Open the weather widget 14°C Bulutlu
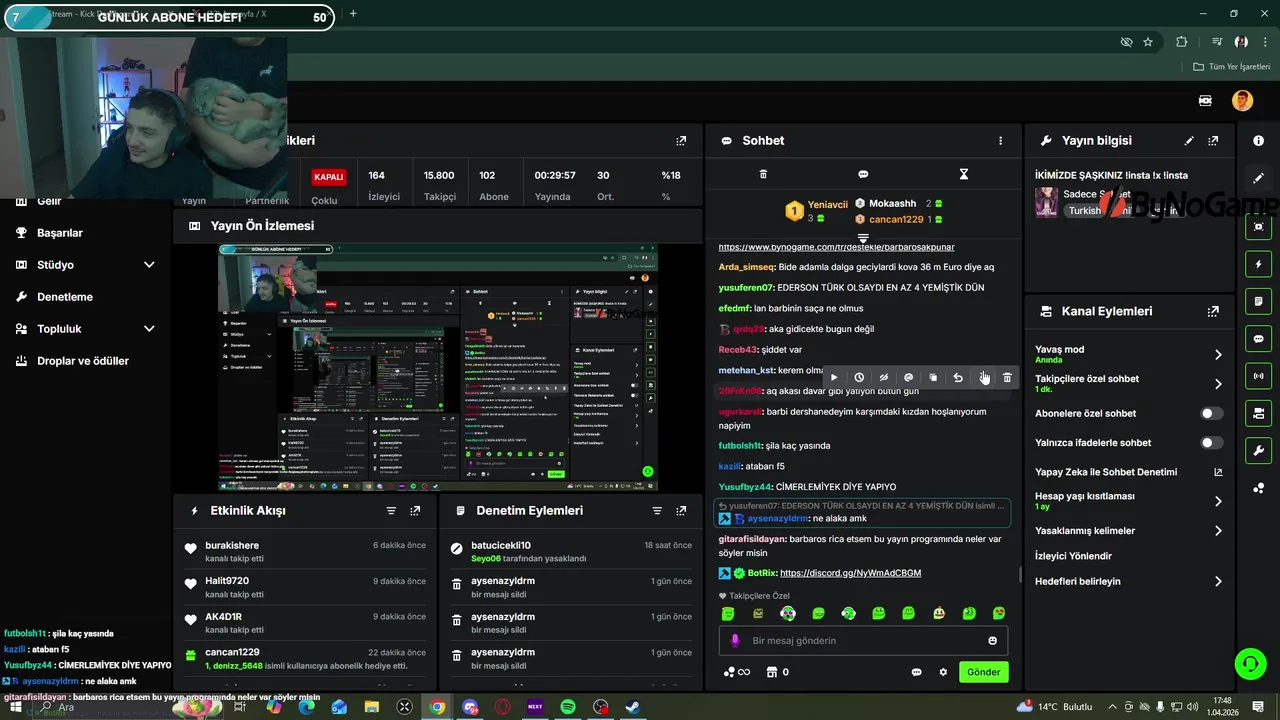 pyautogui.click(x=1056, y=707)
